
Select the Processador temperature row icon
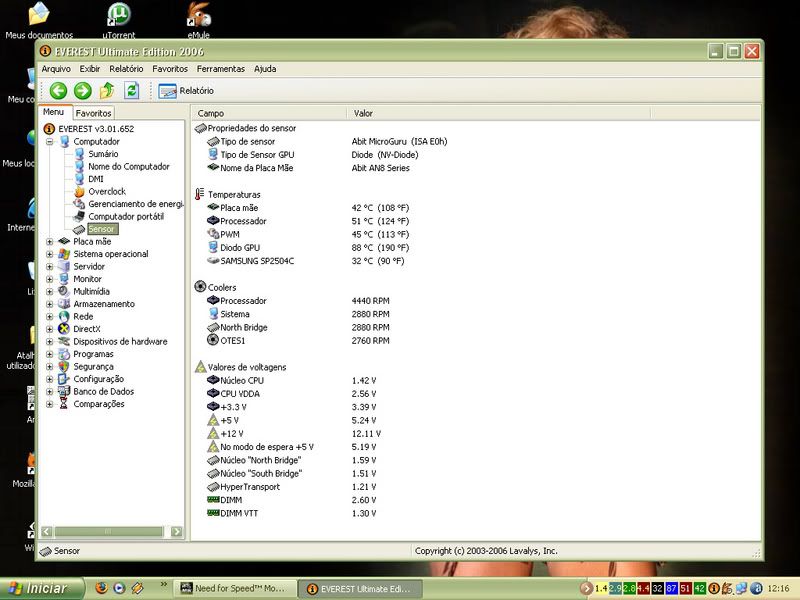click(x=213, y=221)
